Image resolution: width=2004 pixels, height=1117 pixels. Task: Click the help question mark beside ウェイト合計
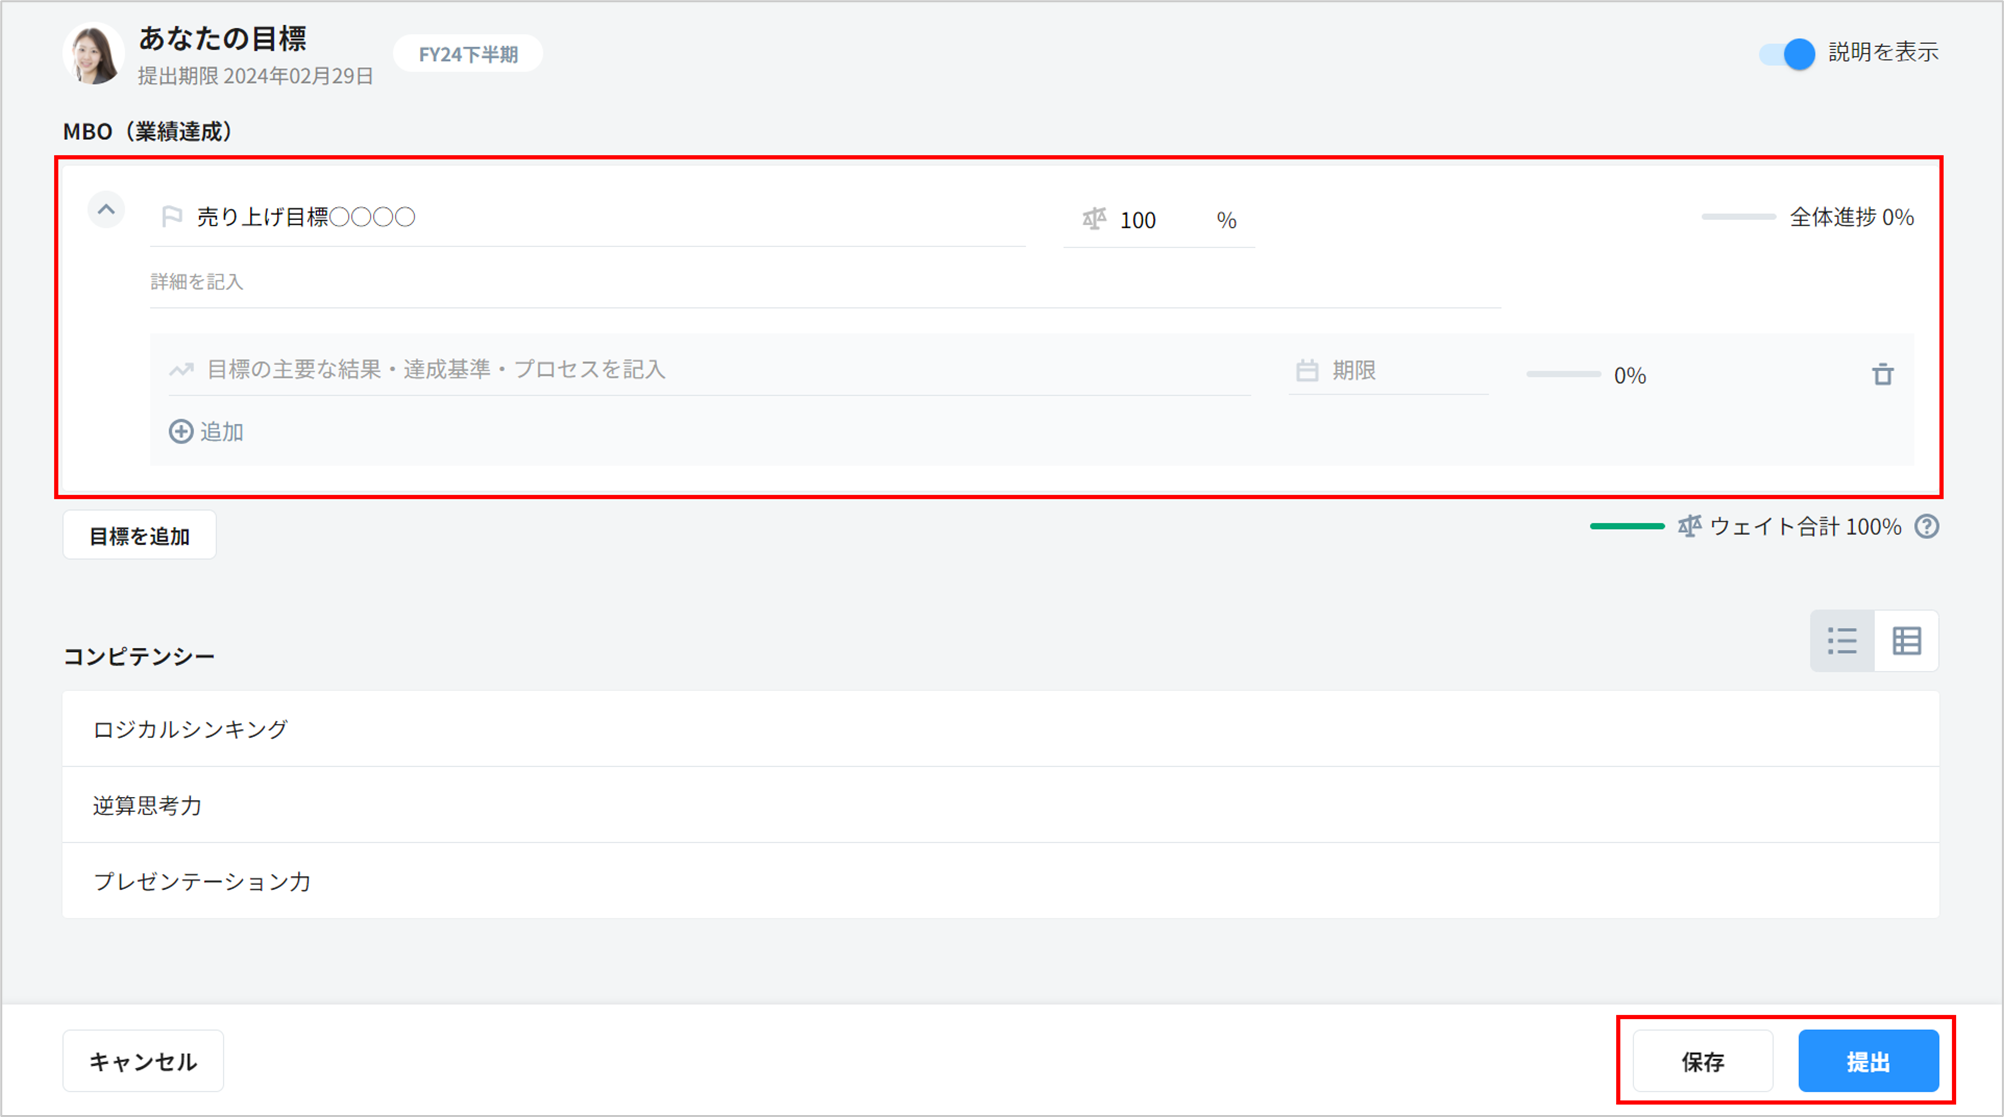[1926, 527]
